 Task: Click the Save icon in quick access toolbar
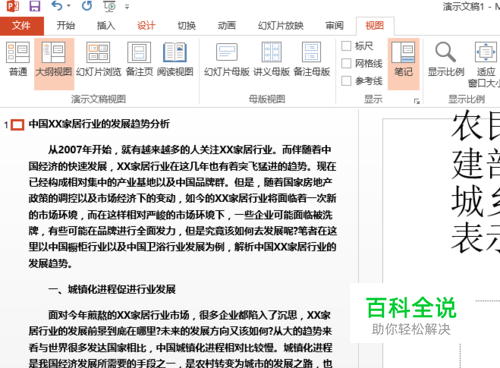coord(35,6)
